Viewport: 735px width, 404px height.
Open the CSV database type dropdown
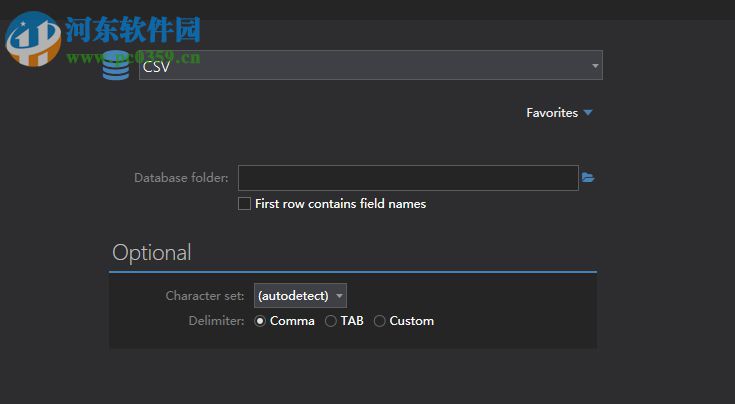point(370,65)
